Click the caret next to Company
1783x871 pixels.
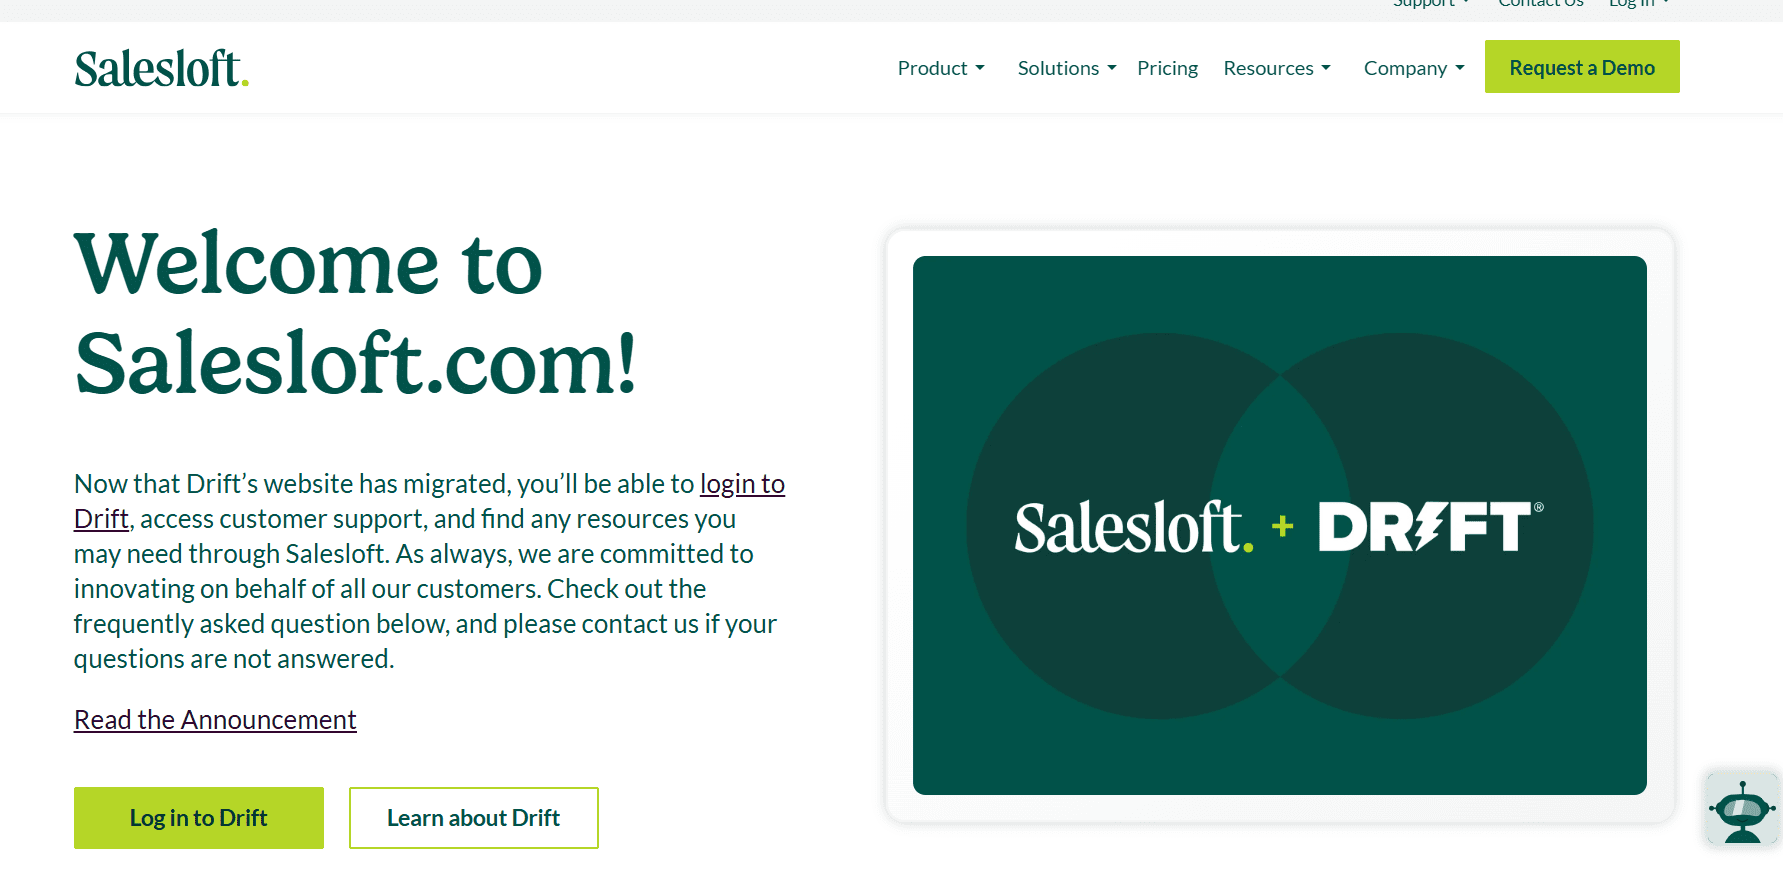click(1460, 68)
